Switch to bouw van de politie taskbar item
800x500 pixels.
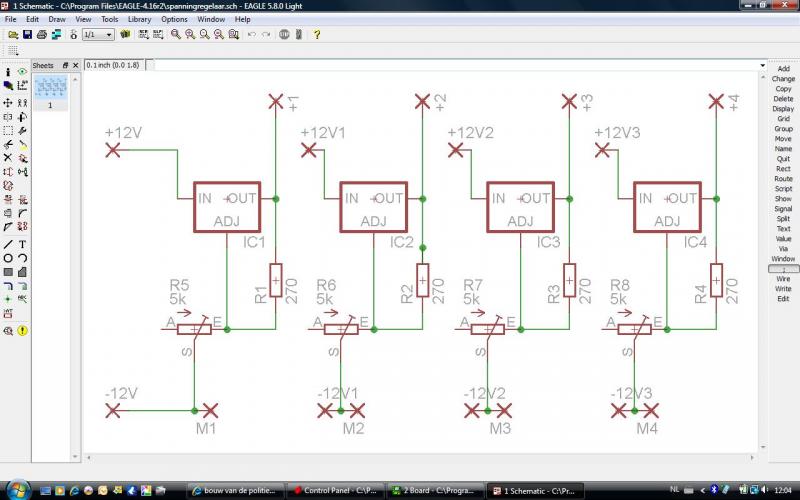[236, 490]
